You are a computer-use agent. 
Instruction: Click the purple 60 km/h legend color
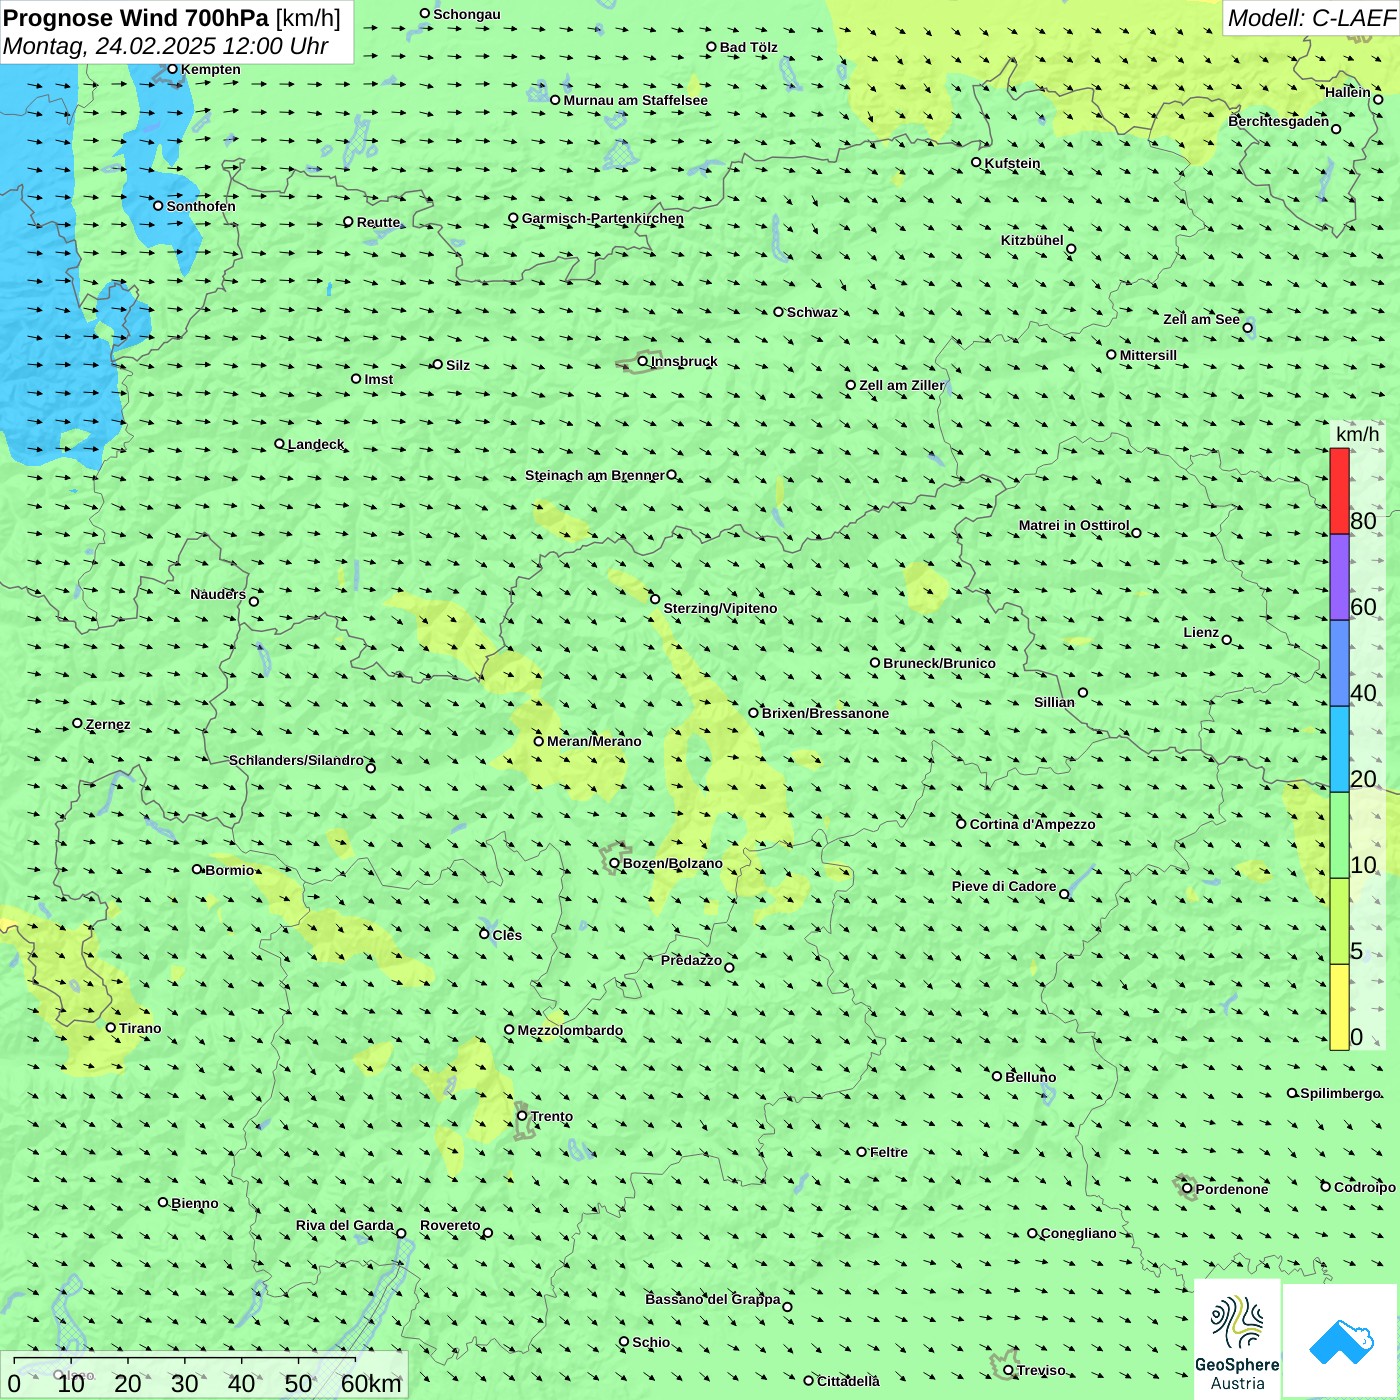(x=1339, y=577)
